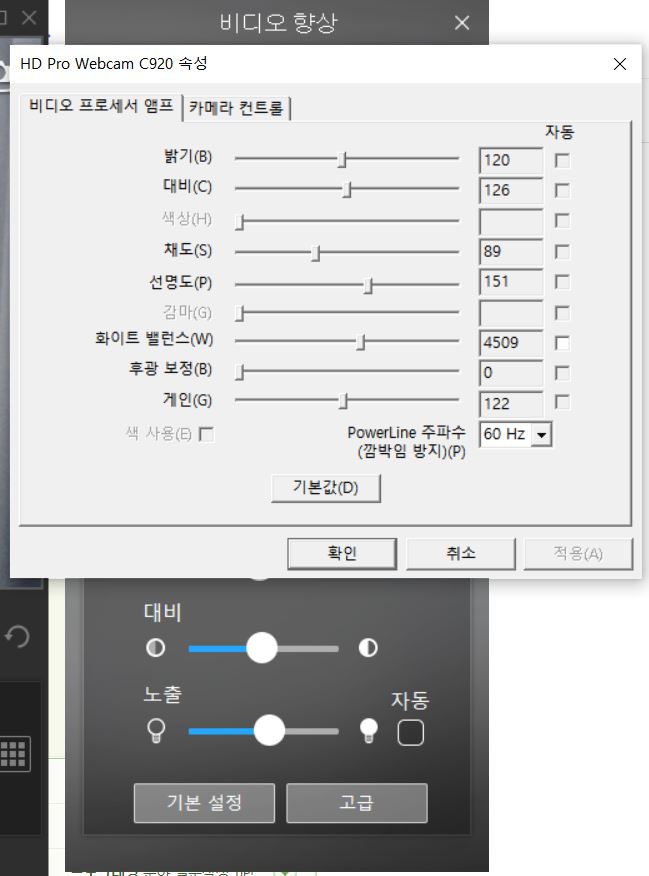The image size is (649, 876).
Task: Enable auto checkbox for 대비(C)
Action: pos(562,191)
